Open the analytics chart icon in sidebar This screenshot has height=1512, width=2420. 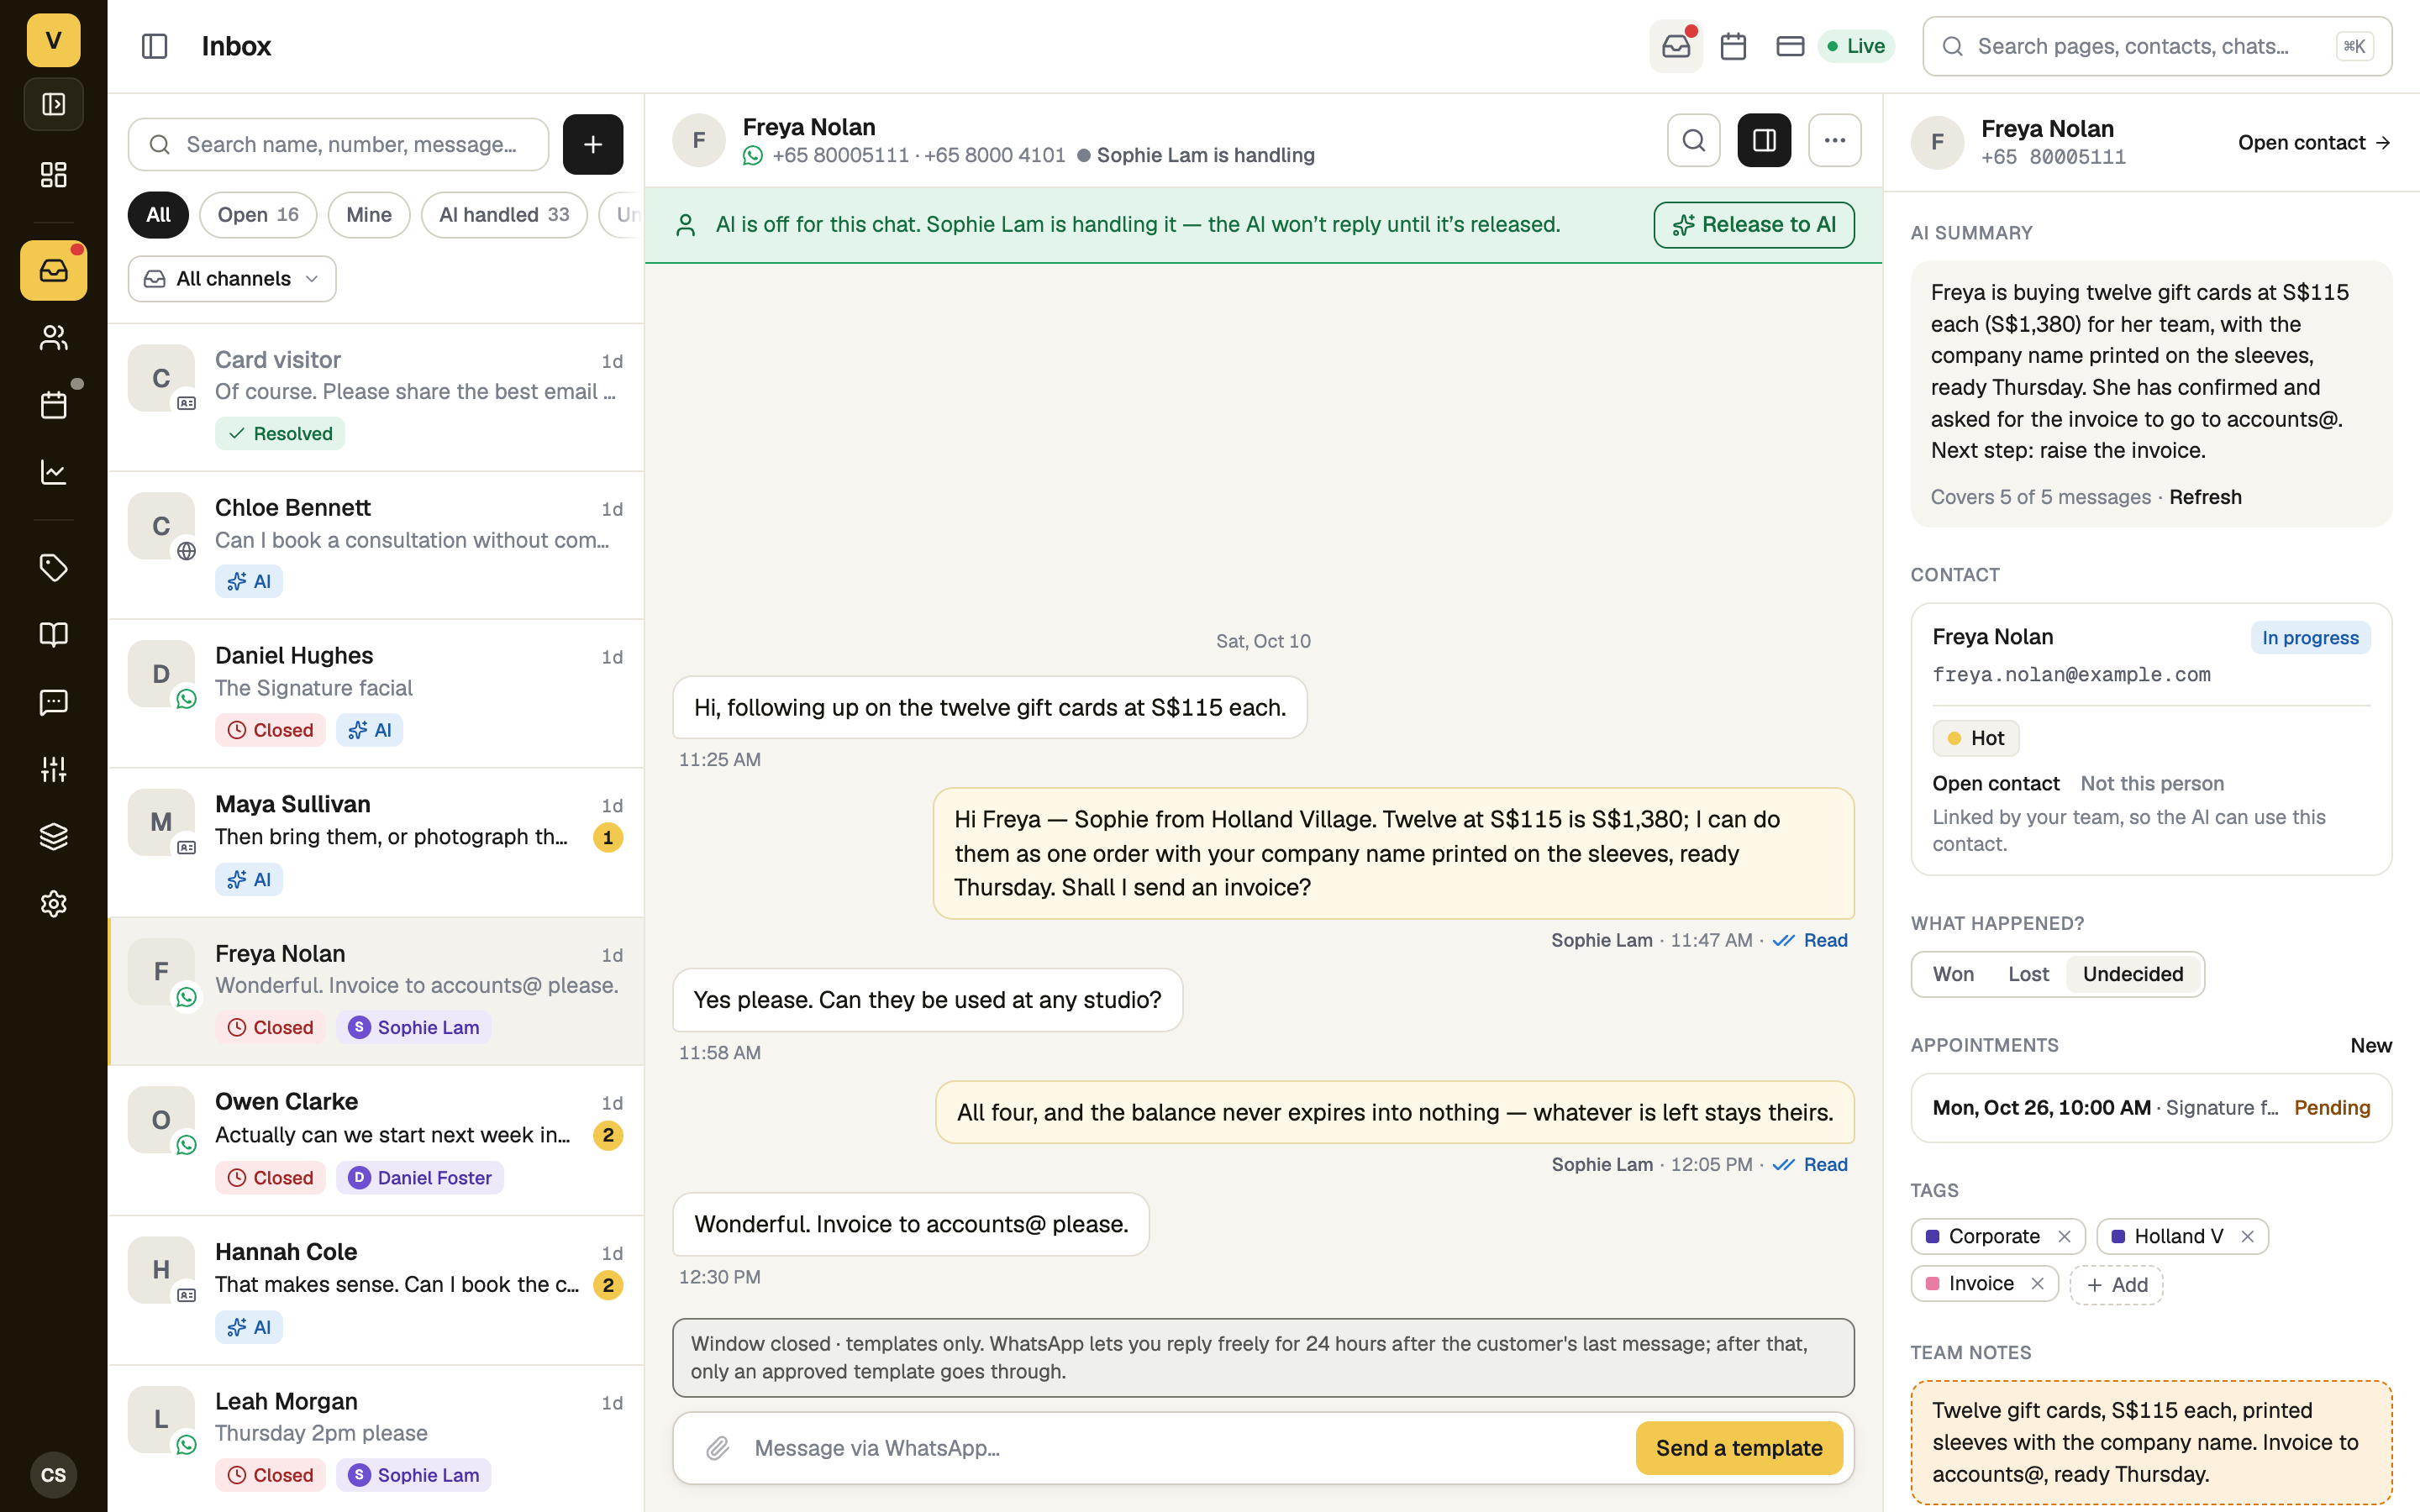(x=53, y=472)
